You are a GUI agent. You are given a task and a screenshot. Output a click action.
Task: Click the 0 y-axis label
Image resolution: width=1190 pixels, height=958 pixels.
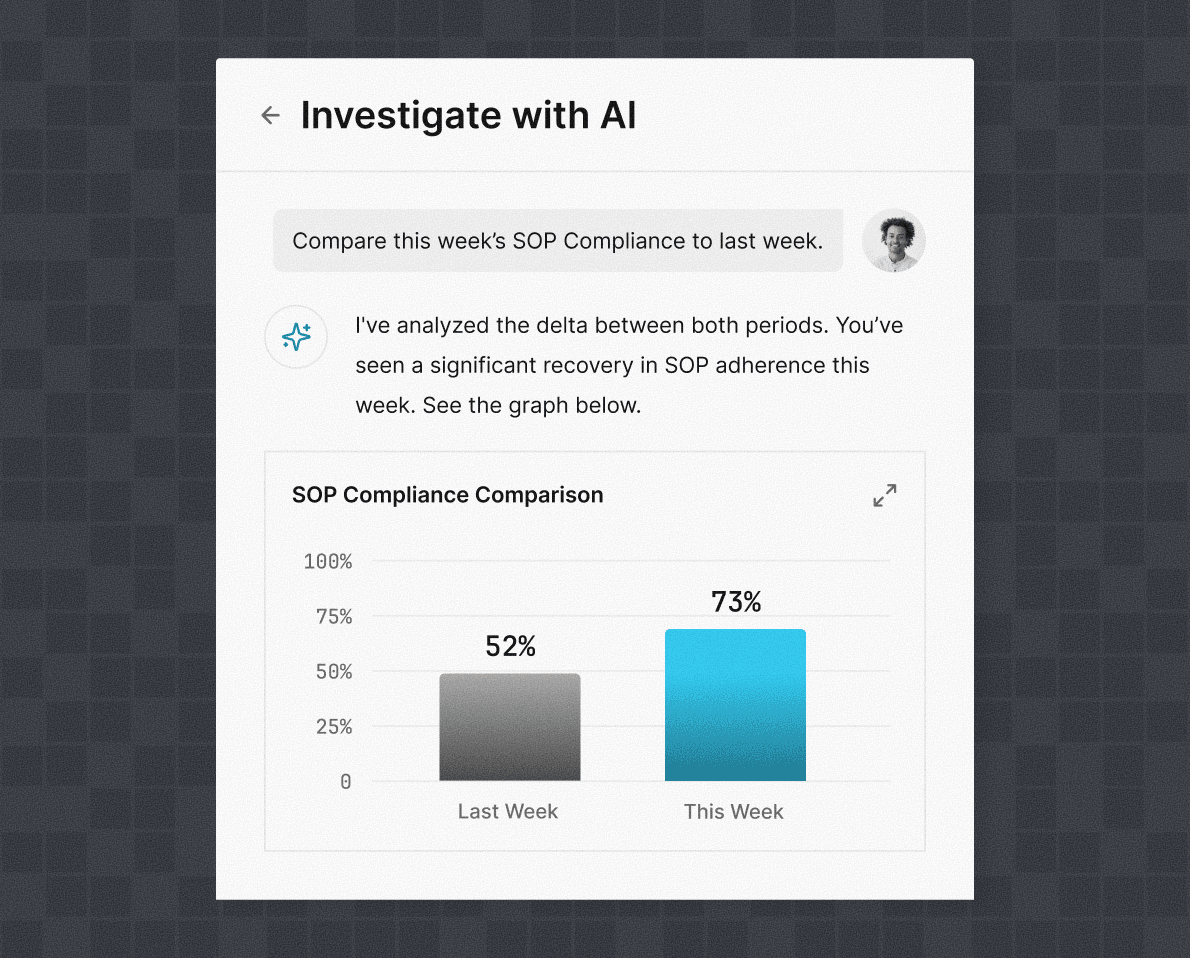pyautogui.click(x=346, y=782)
